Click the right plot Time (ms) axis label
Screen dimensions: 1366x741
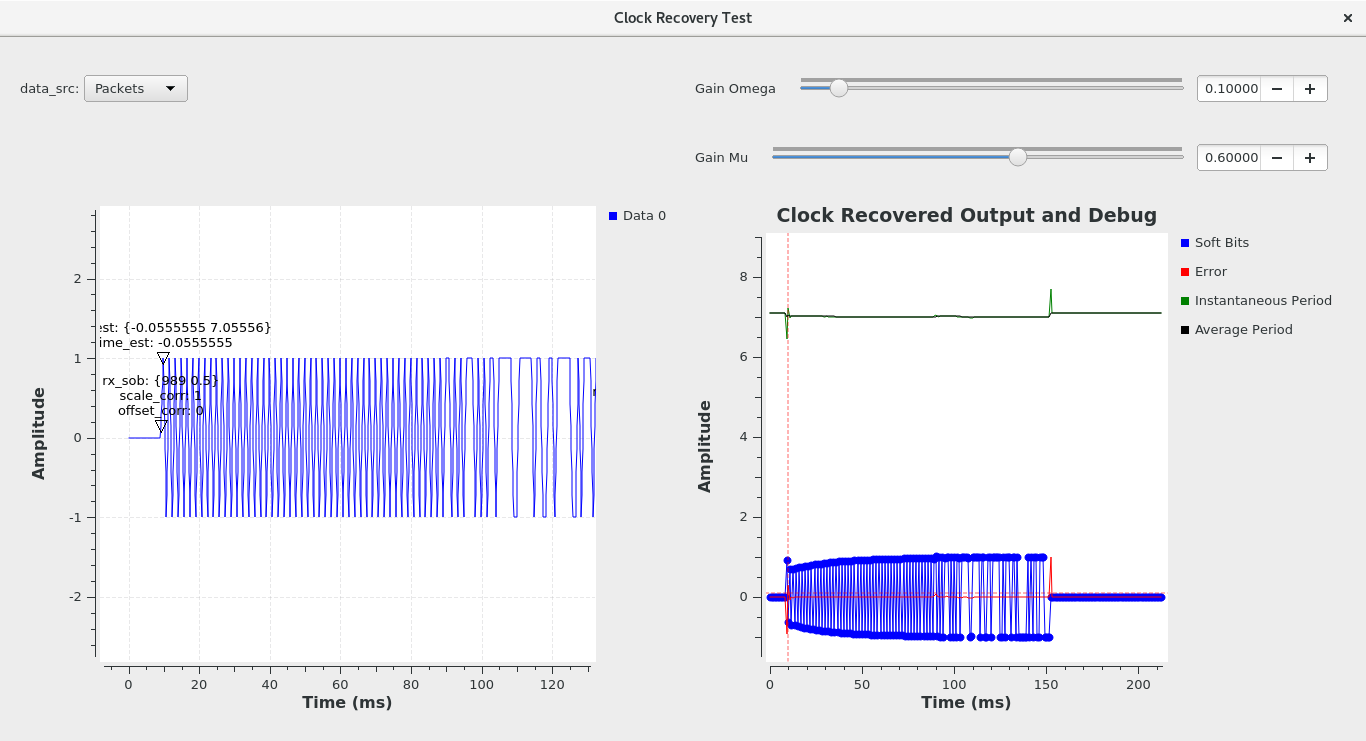tap(966, 702)
